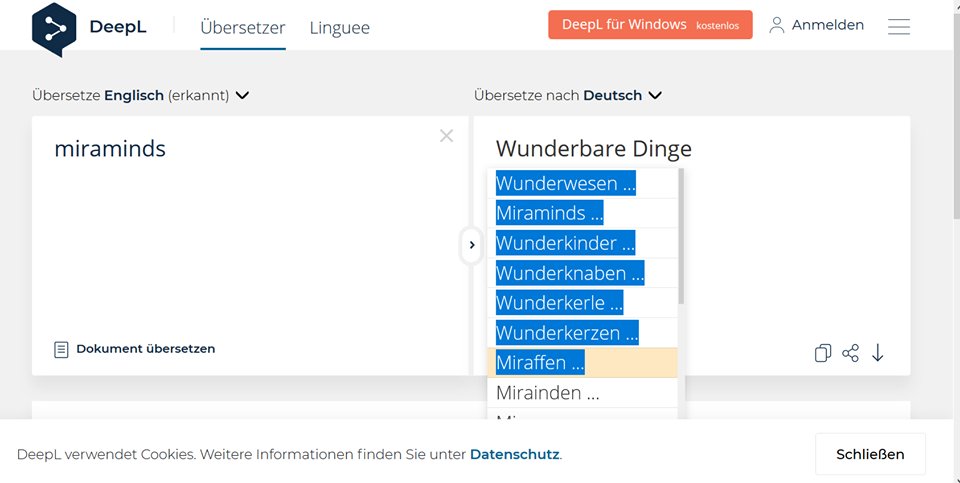
Task: Click the page vertical scrollbar
Action: click(956, 116)
